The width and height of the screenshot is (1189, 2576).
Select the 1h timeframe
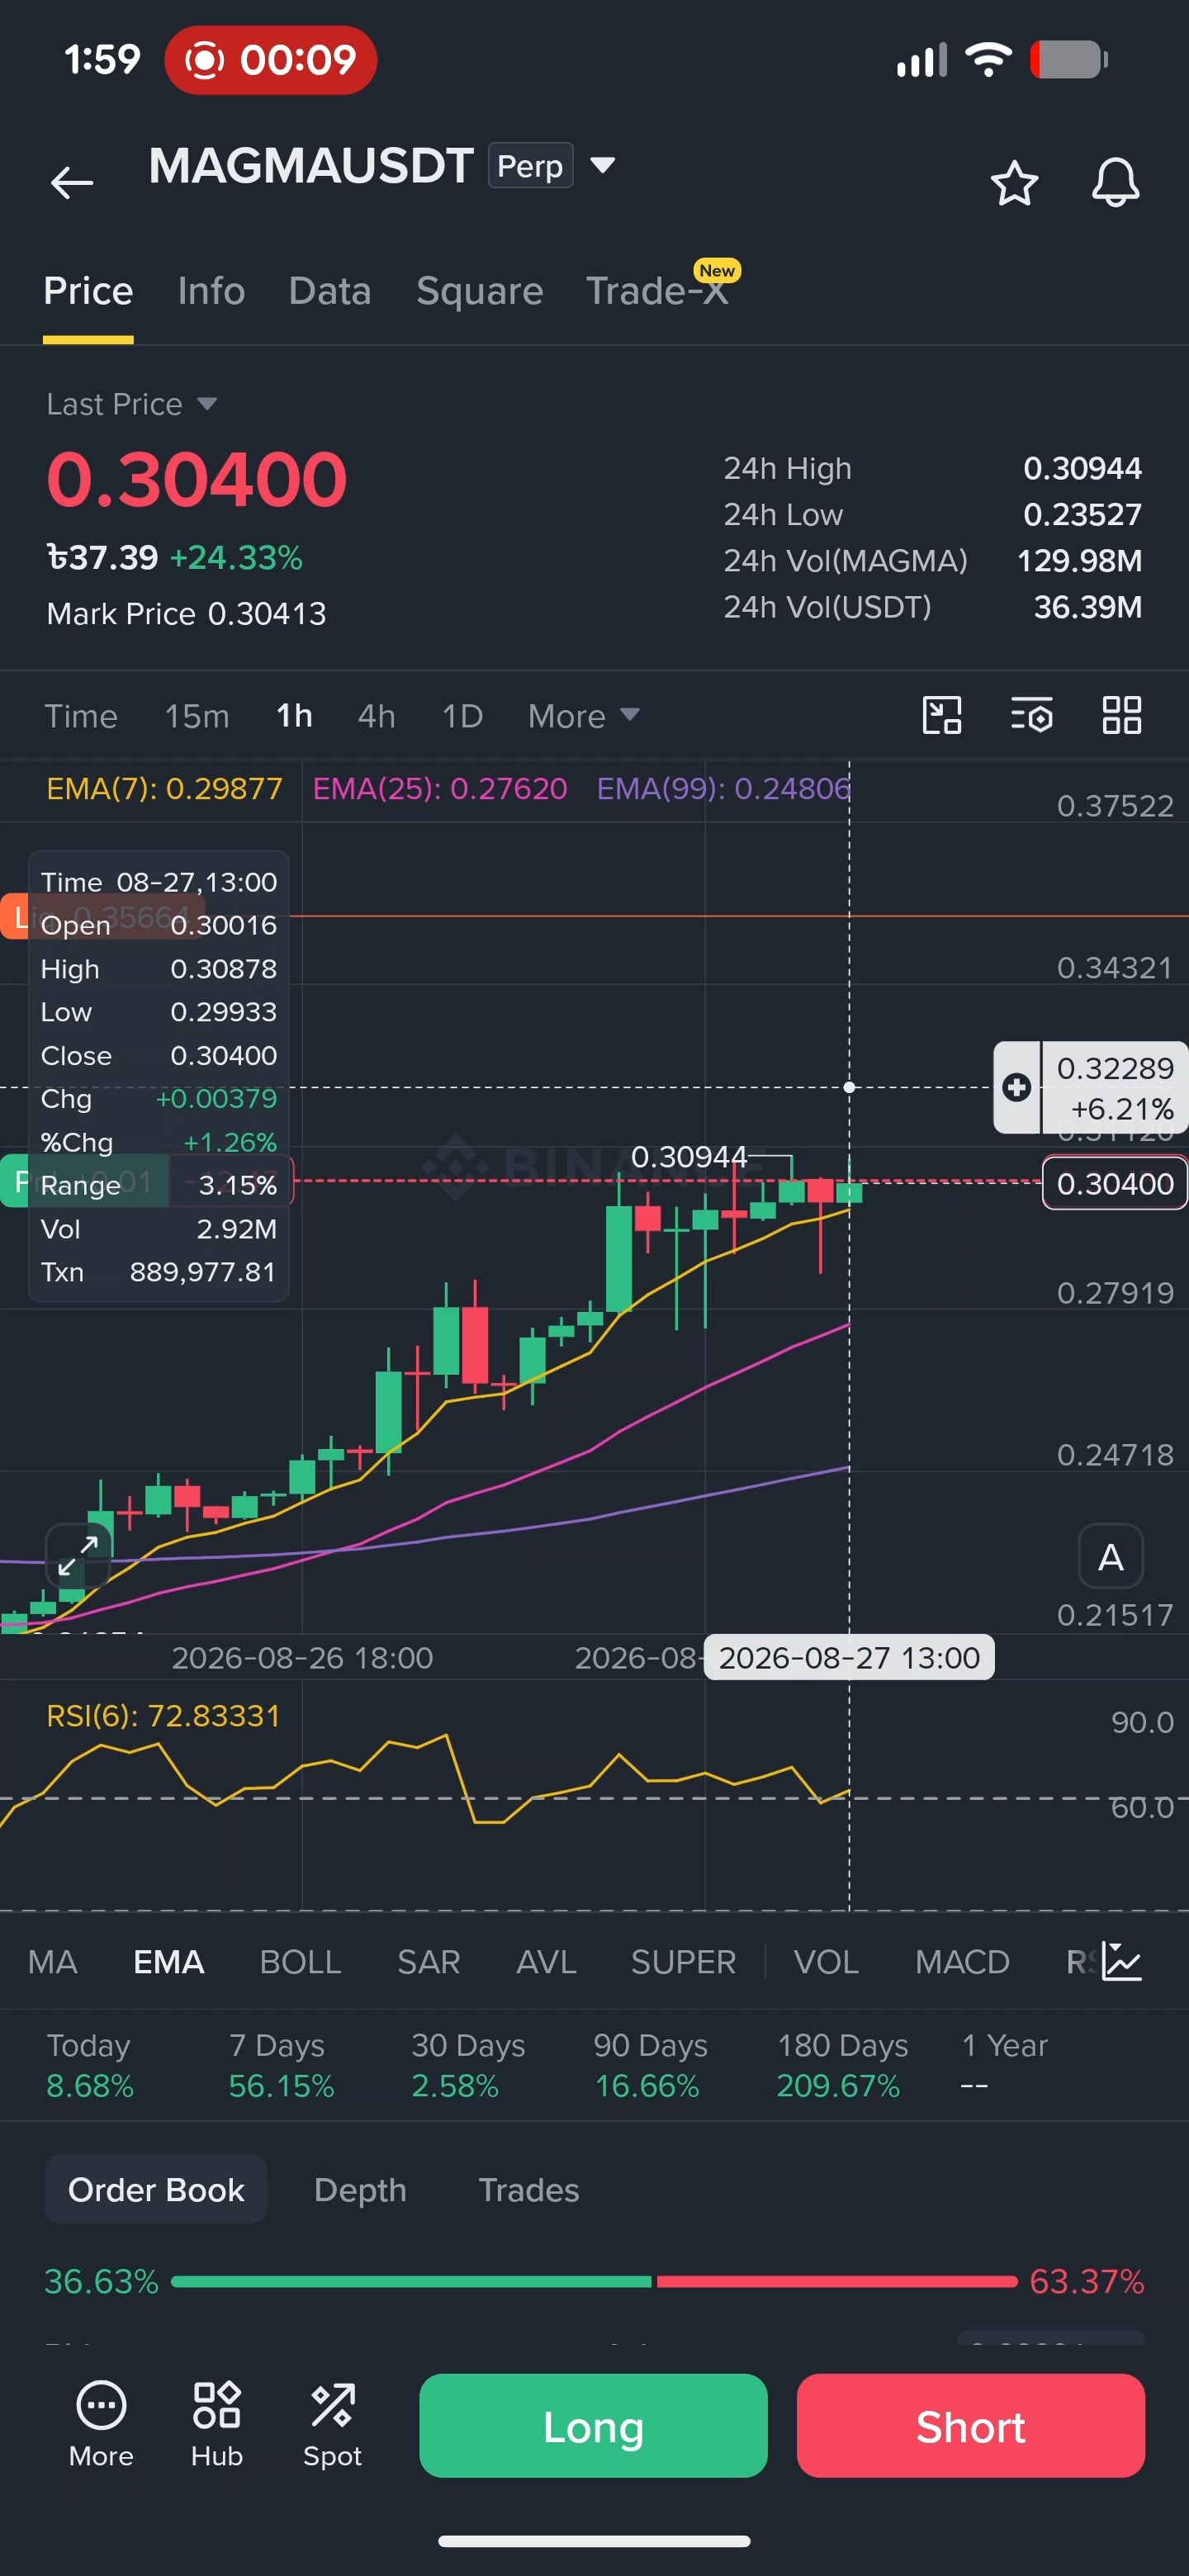(x=295, y=716)
